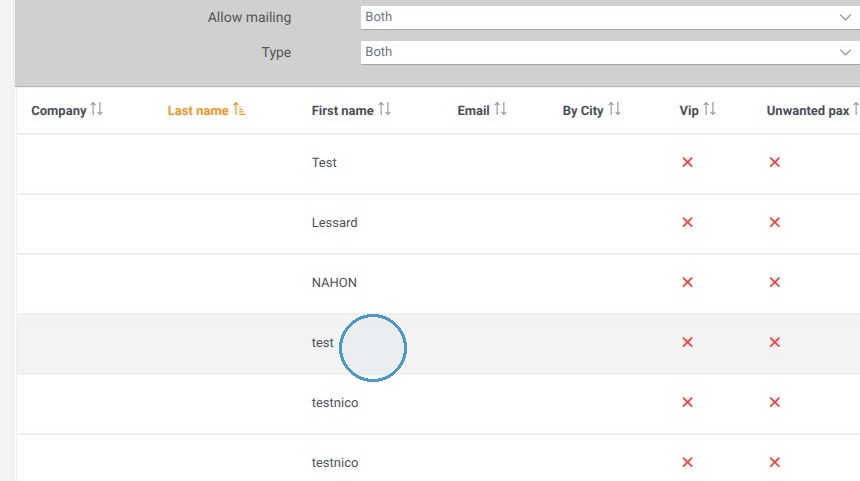Viewport: 860px width, 481px height.
Task: Click the Email column header text
Action: click(x=473, y=111)
